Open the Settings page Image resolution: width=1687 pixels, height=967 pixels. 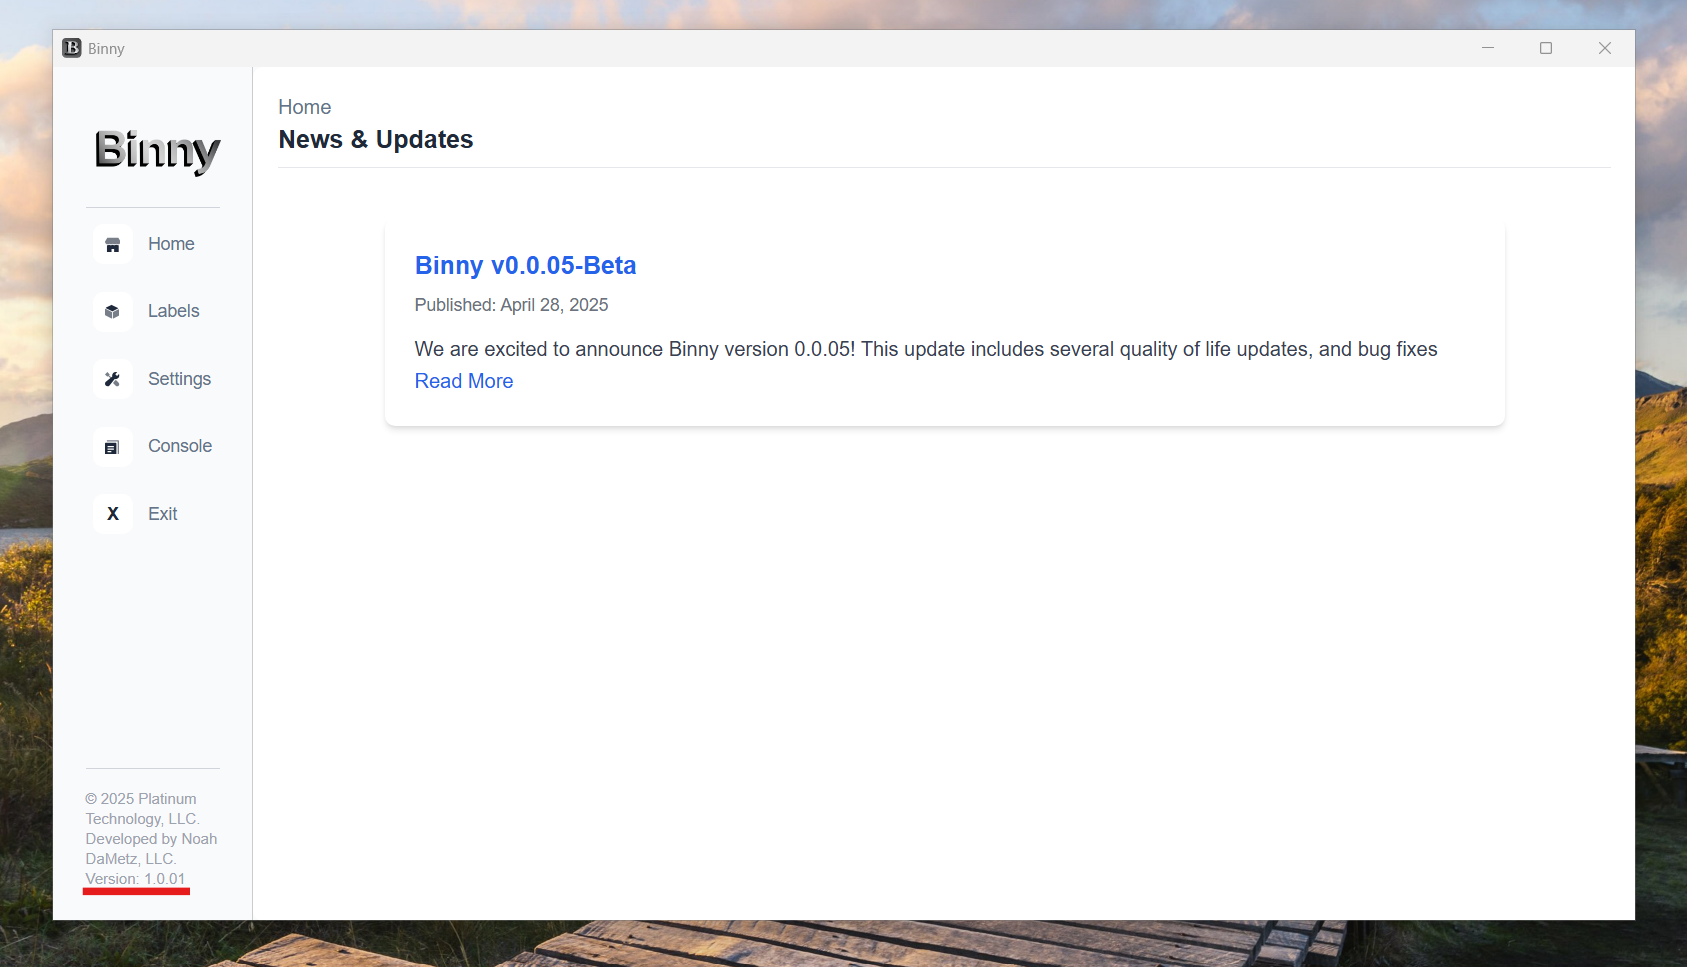click(x=179, y=379)
